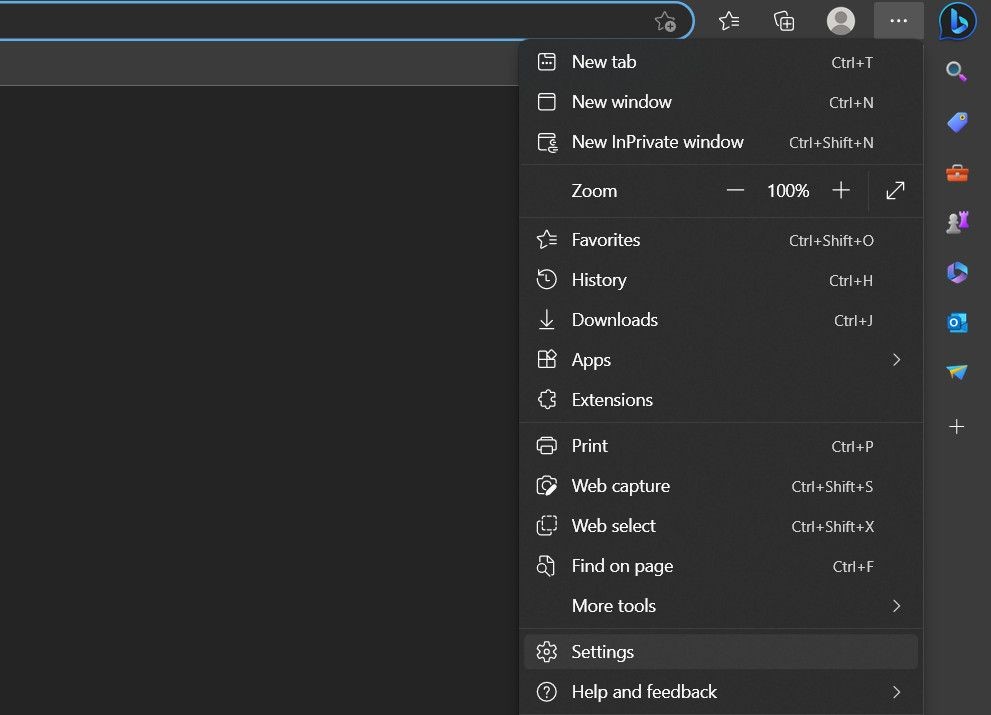Open History from the menu
The width and height of the screenshot is (991, 715).
(x=720, y=280)
